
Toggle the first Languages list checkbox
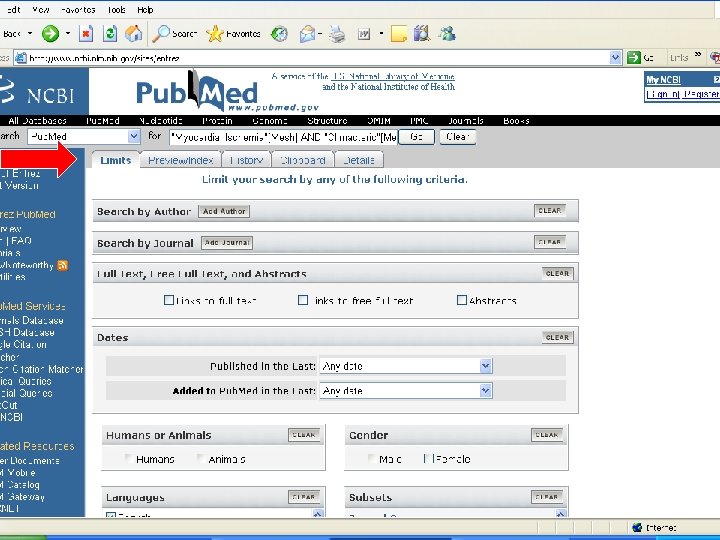[111, 515]
